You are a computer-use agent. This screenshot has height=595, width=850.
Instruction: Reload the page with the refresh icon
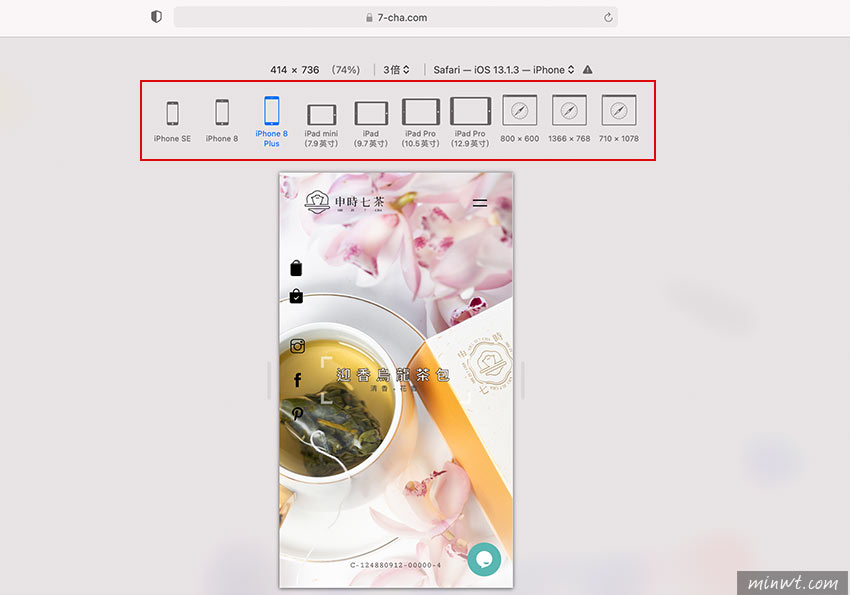pos(608,17)
